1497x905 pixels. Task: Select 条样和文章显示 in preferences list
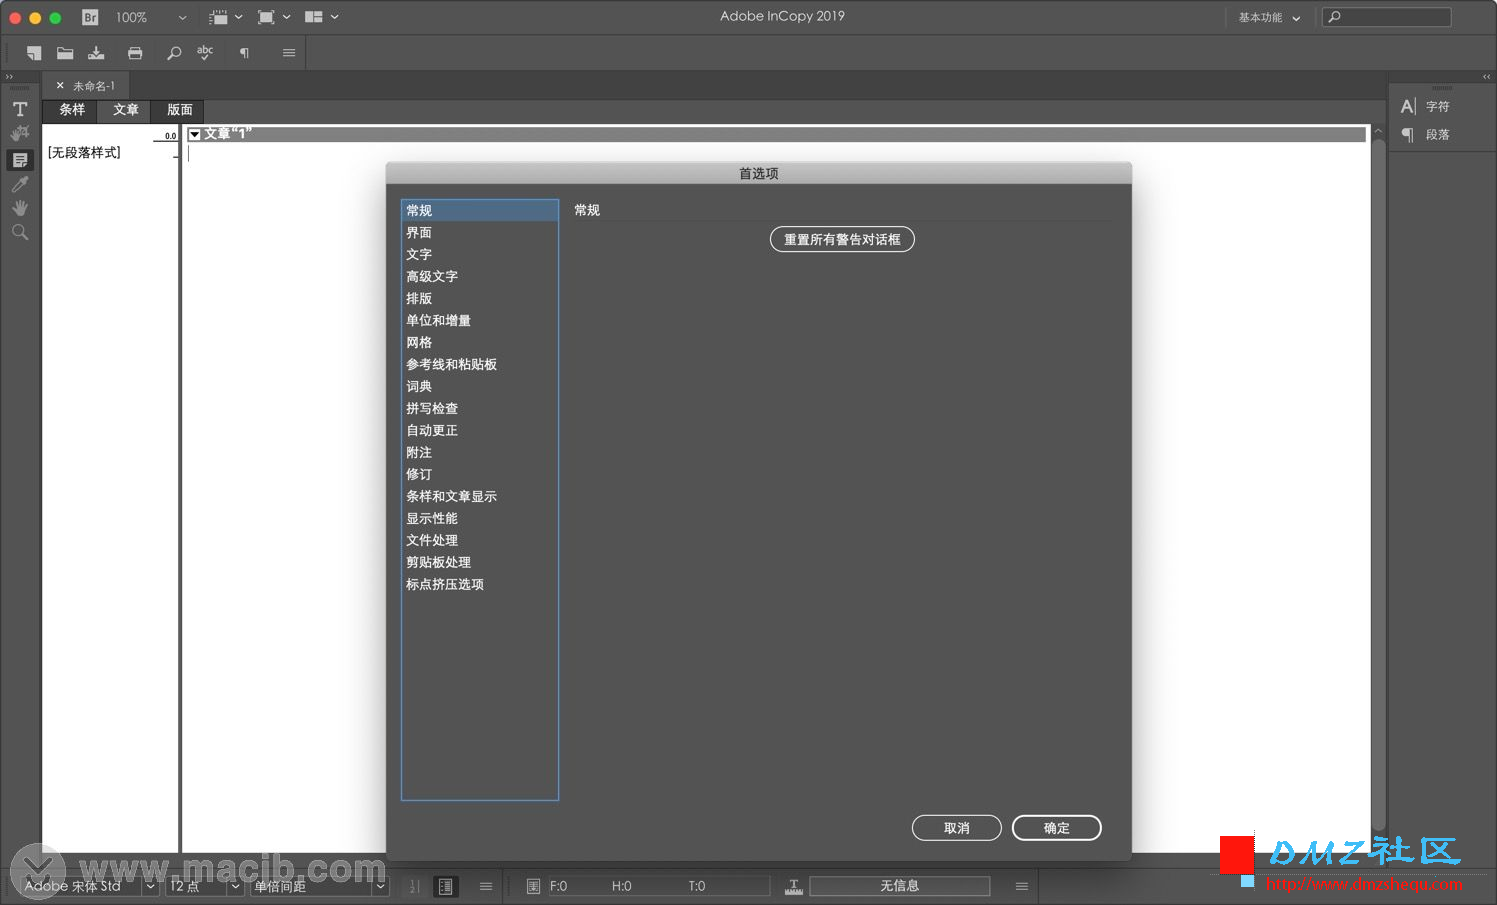point(480,496)
